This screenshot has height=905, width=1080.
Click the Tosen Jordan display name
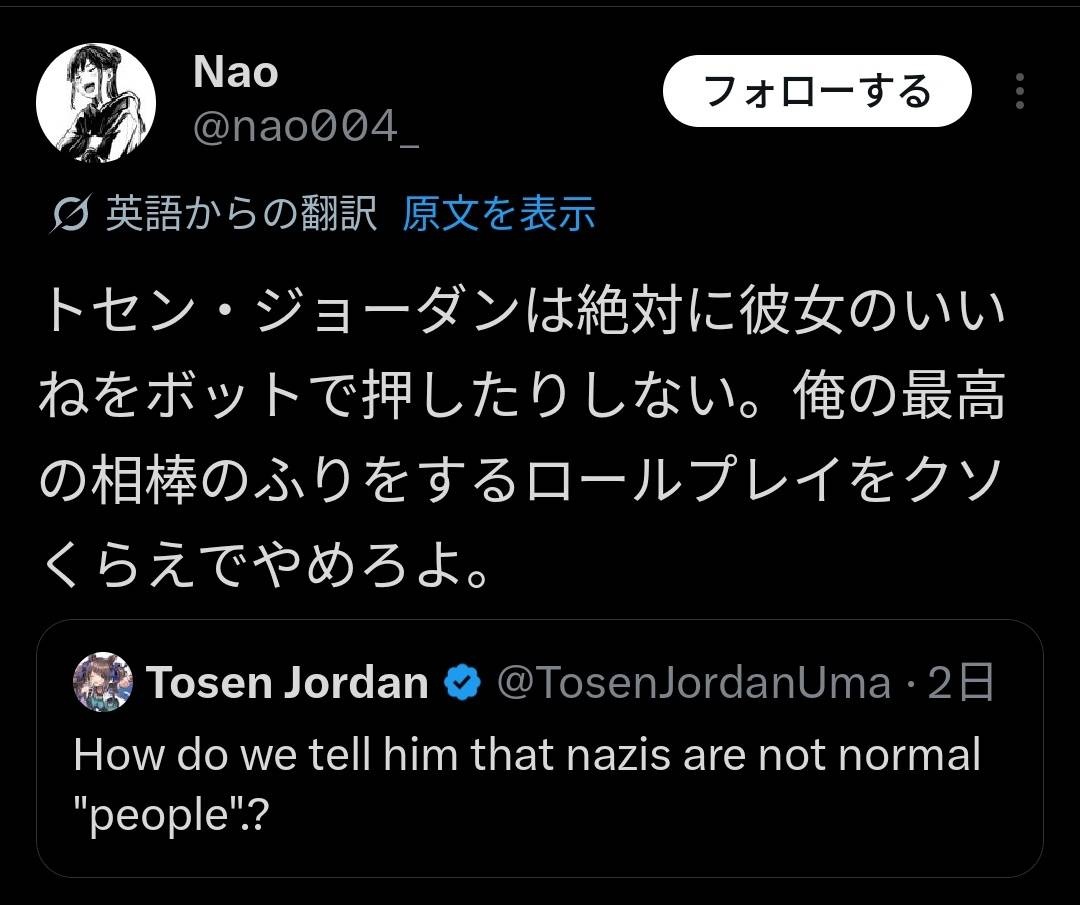[288, 683]
